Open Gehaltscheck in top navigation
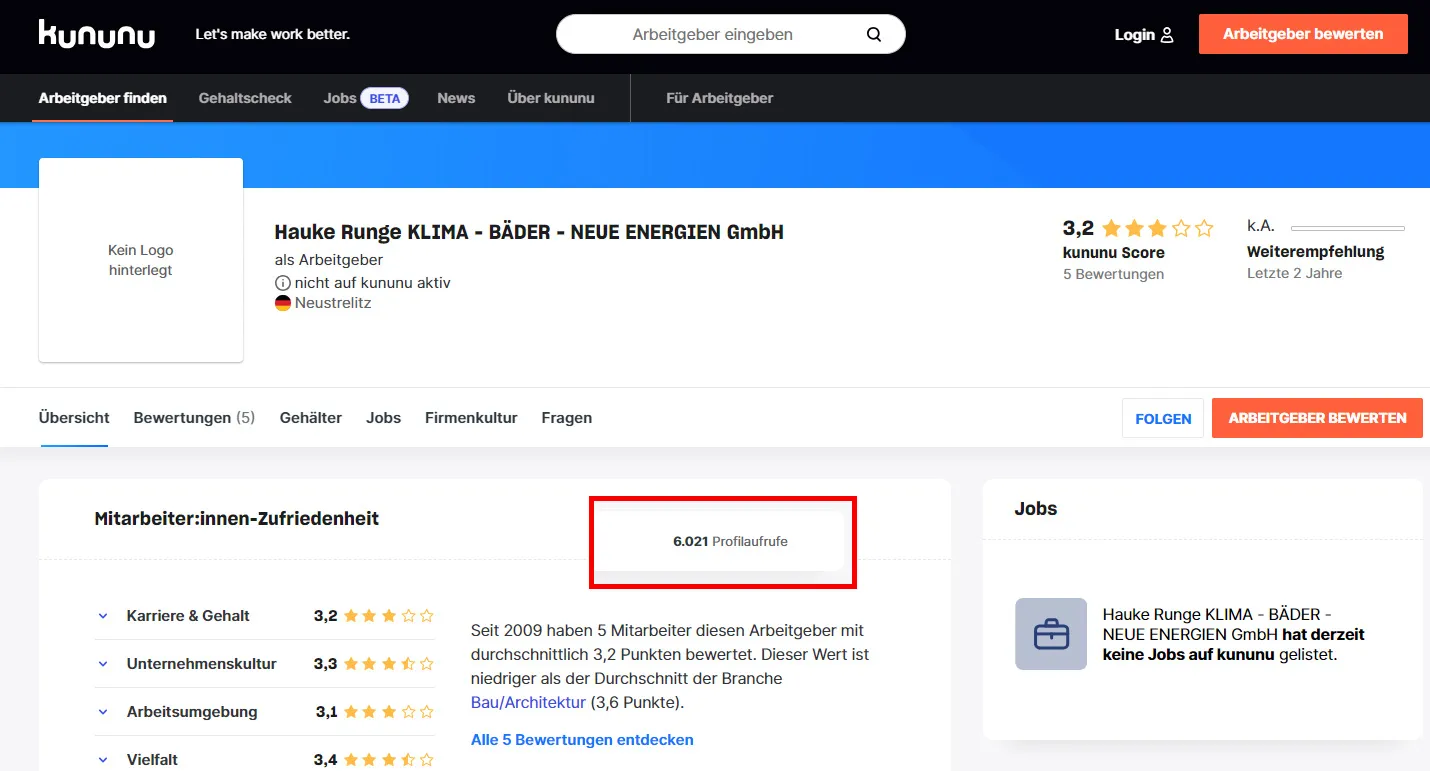This screenshot has height=771, width=1430. pos(245,98)
